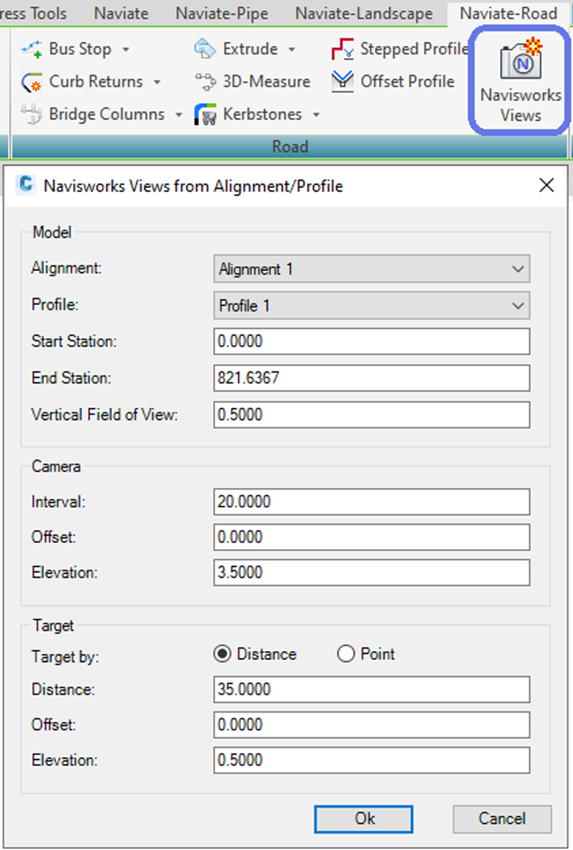
Task: Confirm the dialog with Ok
Action: pyautogui.click(x=364, y=819)
